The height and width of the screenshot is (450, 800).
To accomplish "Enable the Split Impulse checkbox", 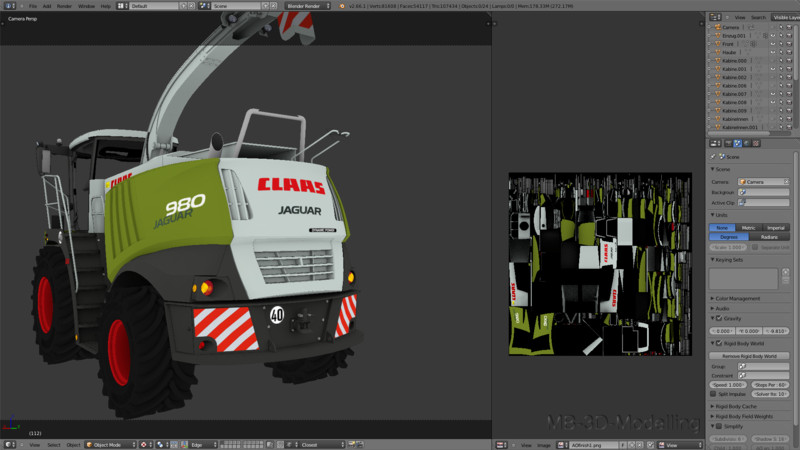I will click(713, 394).
